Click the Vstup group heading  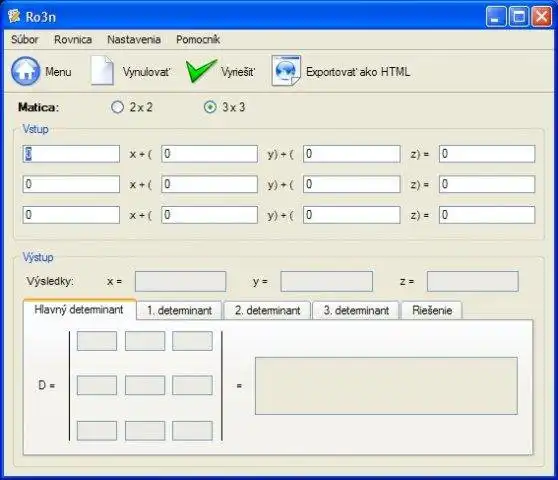[x=35, y=129]
